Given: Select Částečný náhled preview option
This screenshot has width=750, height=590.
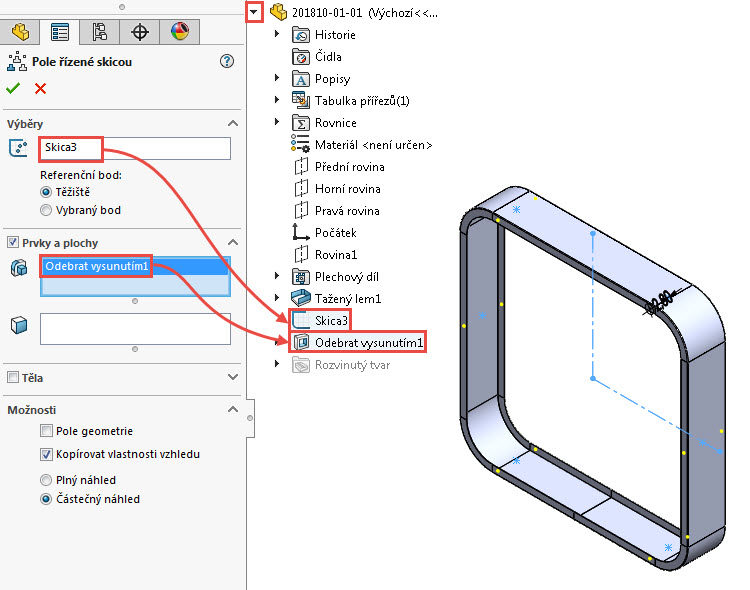Looking at the screenshot, I should pyautogui.click(x=46, y=499).
